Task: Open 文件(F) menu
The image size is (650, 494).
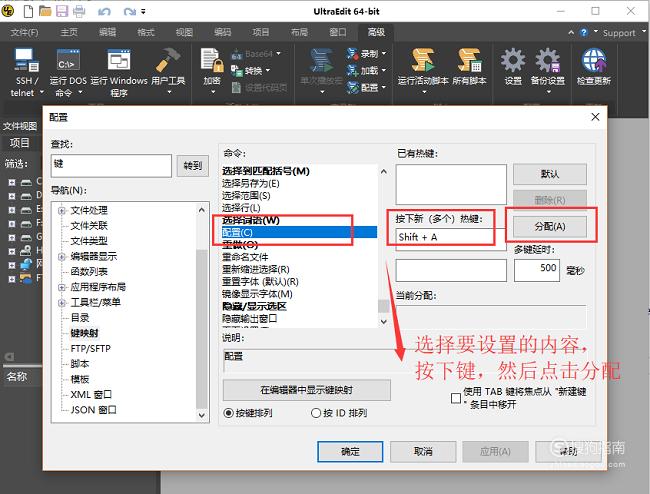Action: tap(24, 32)
